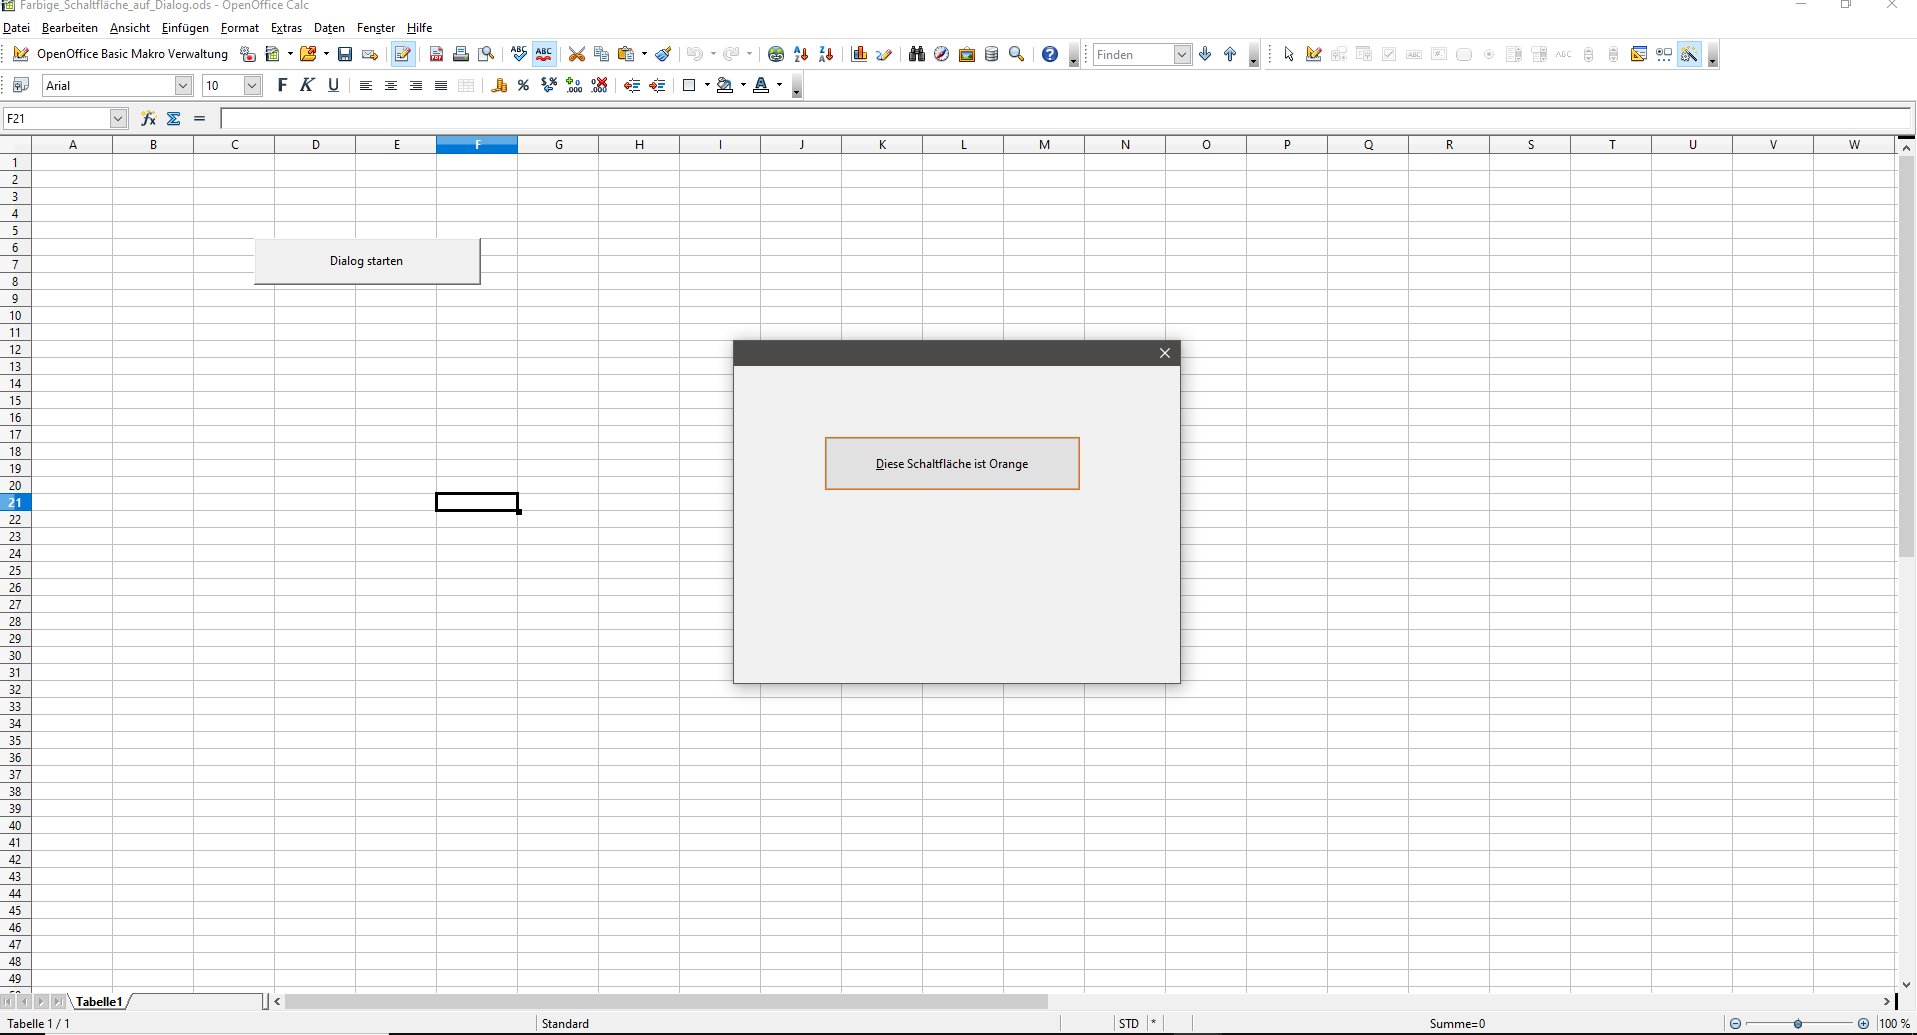Open Find & Replace binoculars icon
Image resolution: width=1917 pixels, height=1035 pixels.
coord(917,55)
